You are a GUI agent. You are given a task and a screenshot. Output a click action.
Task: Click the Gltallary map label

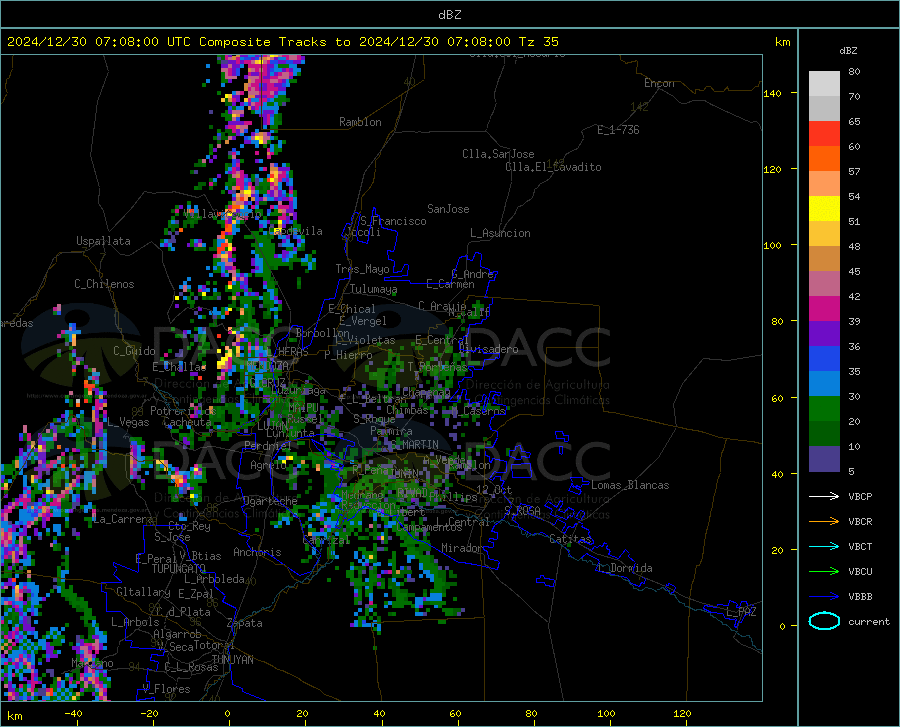pos(143,592)
